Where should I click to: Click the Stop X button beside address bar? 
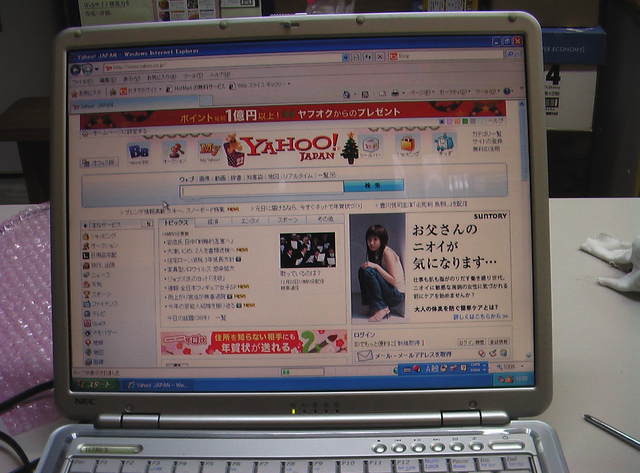pyautogui.click(x=380, y=57)
